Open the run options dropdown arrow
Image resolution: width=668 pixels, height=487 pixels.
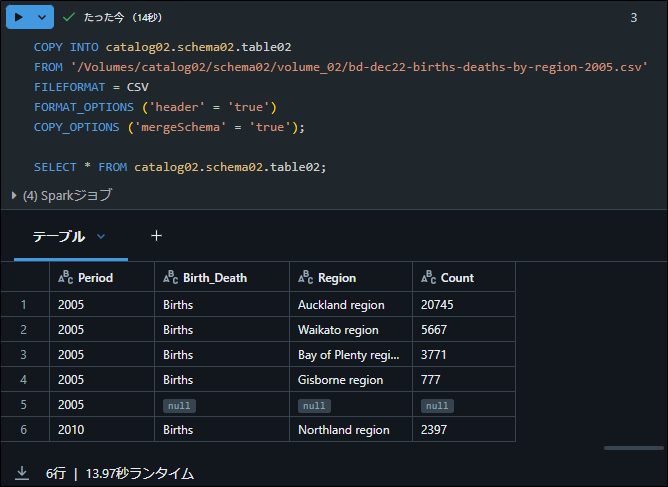click(42, 17)
